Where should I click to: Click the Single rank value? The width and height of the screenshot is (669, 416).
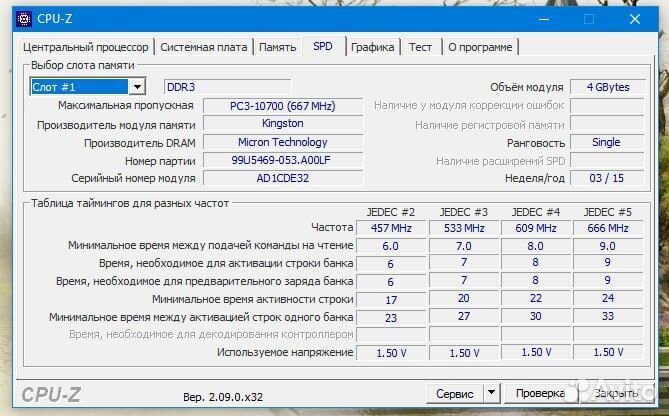[x=606, y=142]
